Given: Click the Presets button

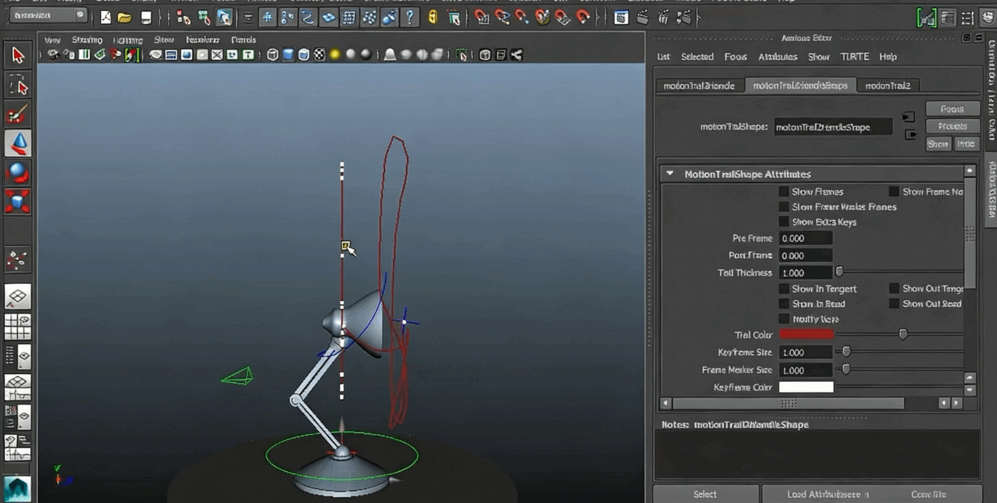Looking at the screenshot, I should (951, 126).
